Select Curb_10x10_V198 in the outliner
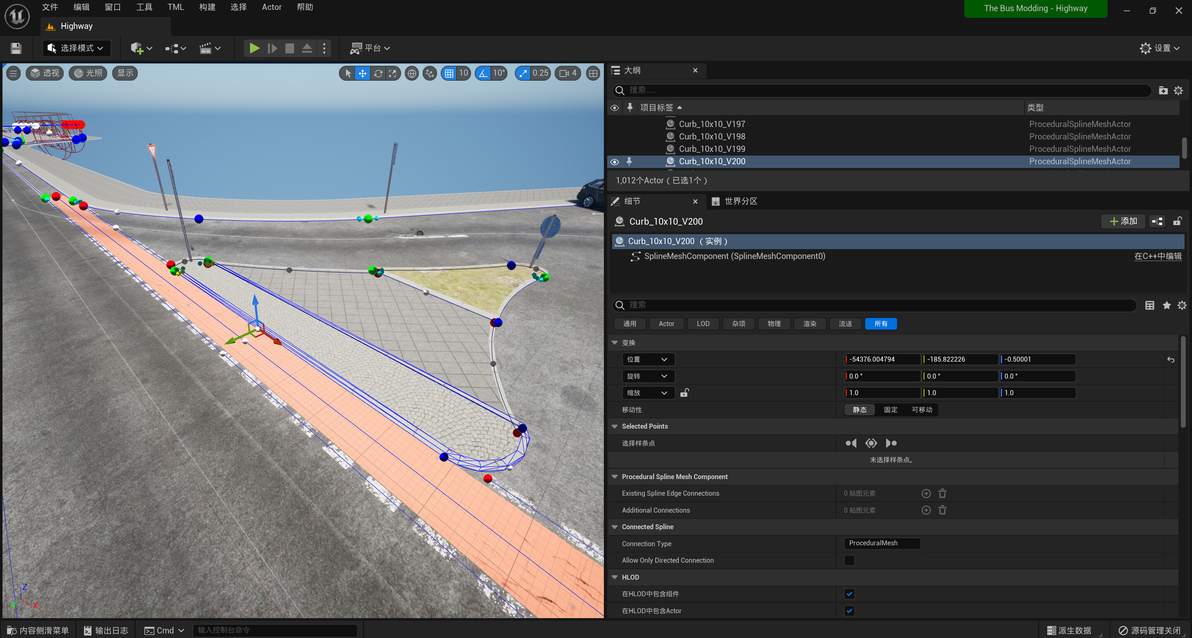The width and height of the screenshot is (1192, 638). coord(712,136)
